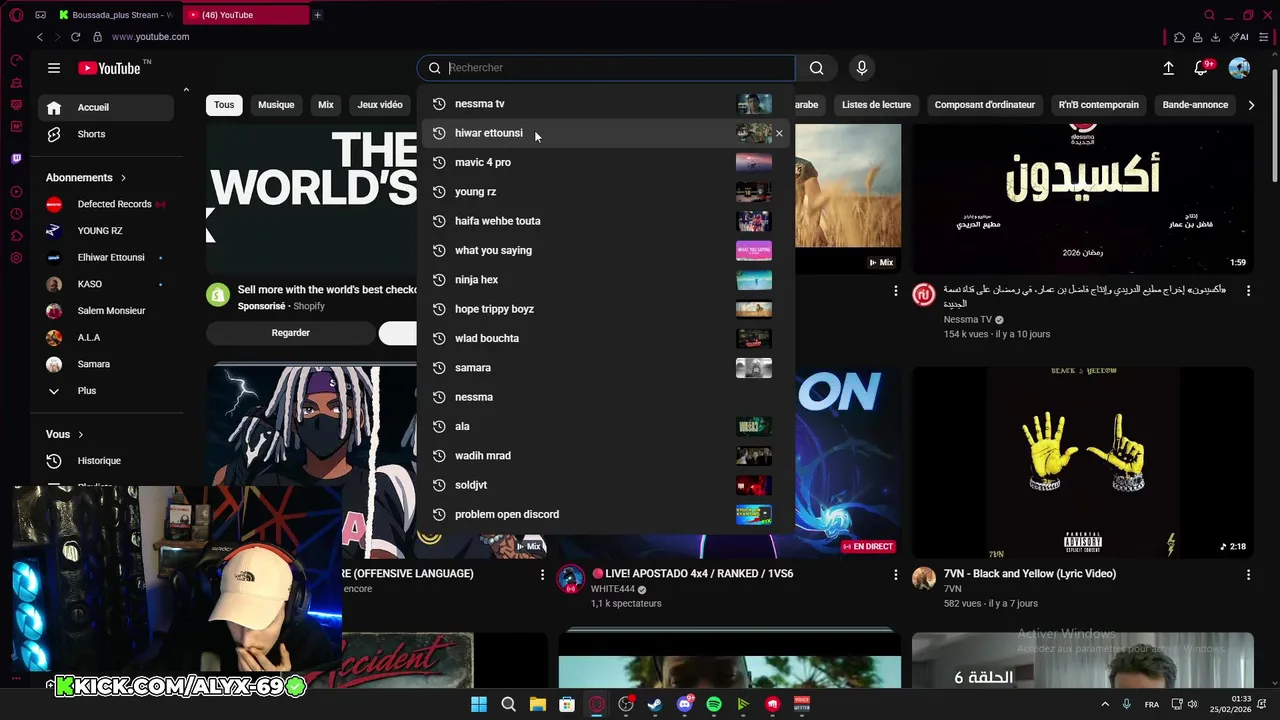The height and width of the screenshot is (720, 1280).
Task: Open WHITE444 channel avatar
Action: [x=571, y=579]
